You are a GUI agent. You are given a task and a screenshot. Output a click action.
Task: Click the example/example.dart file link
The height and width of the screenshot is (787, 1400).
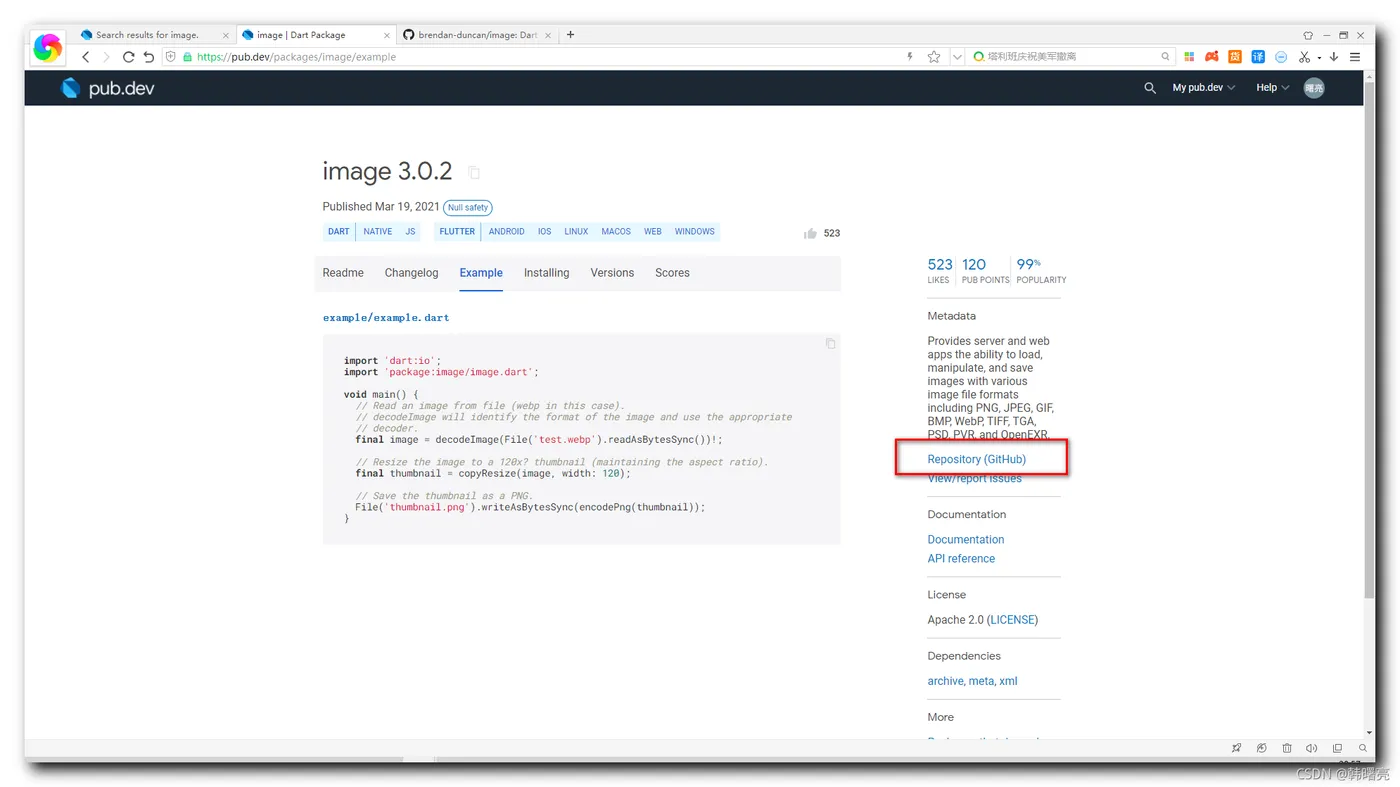(386, 318)
